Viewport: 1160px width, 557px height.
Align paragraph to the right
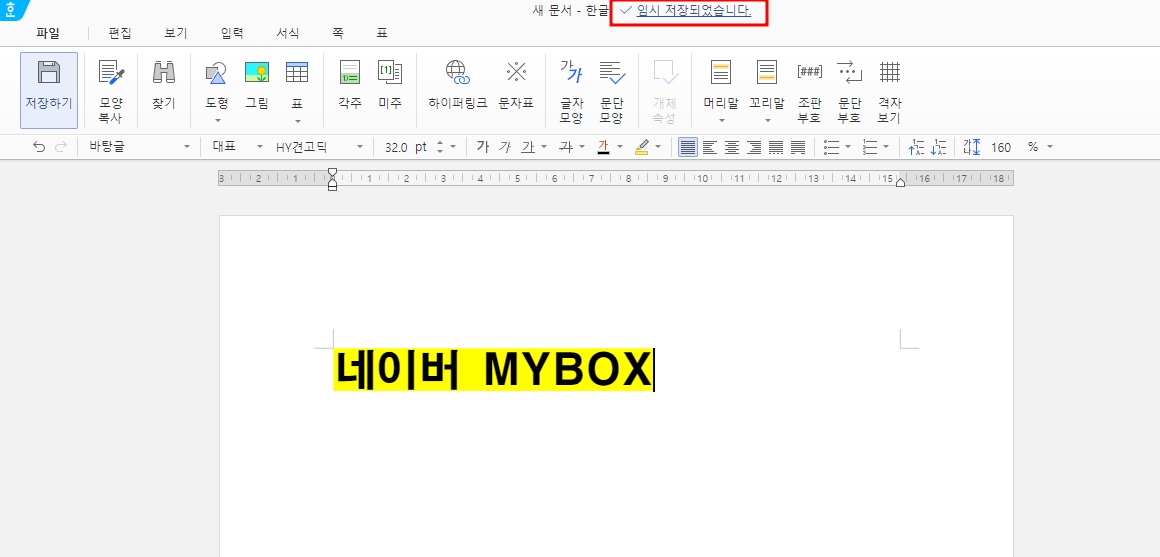point(754,147)
